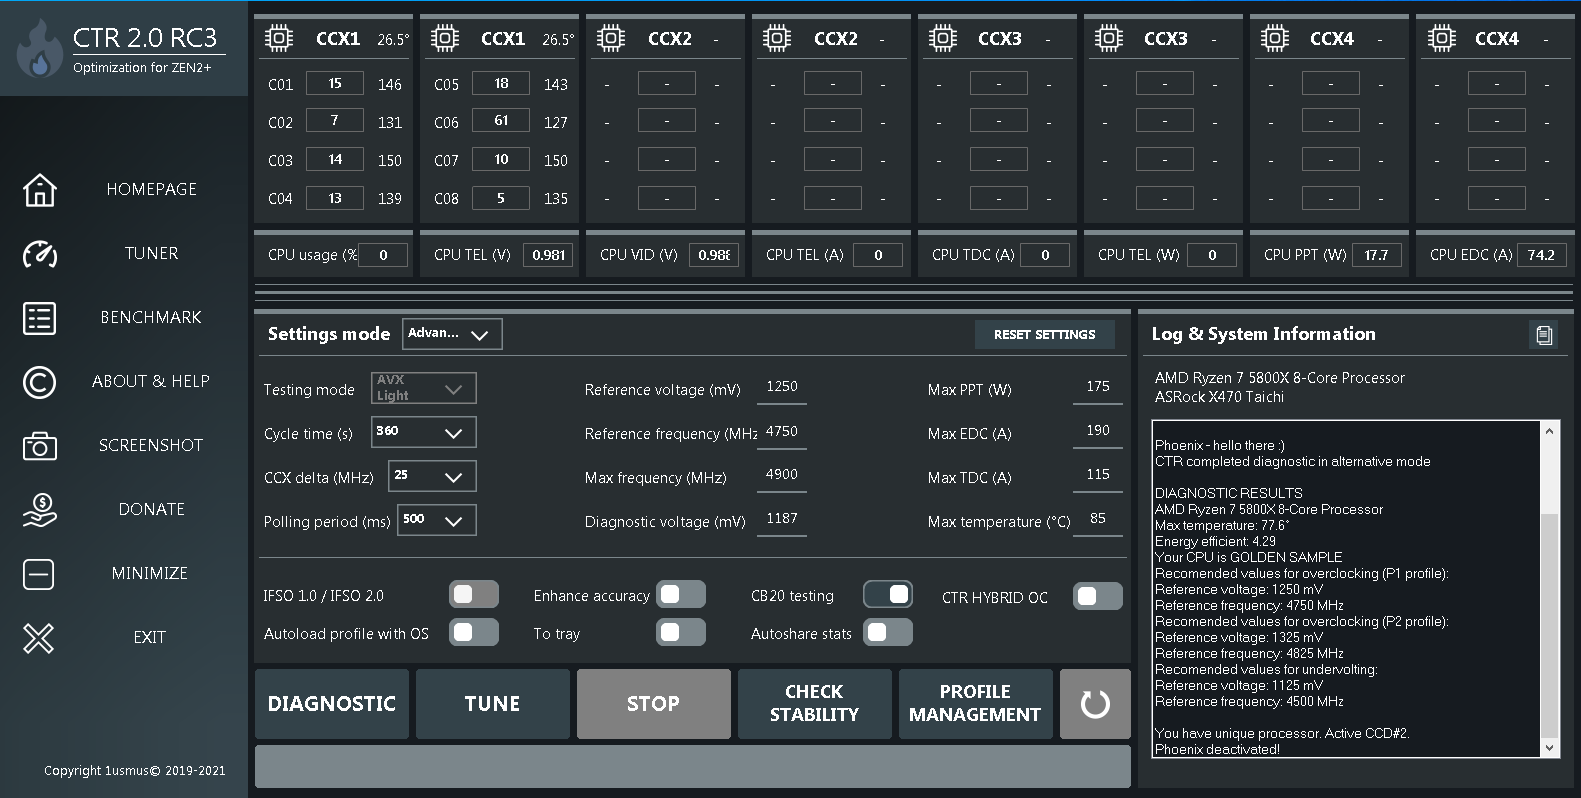Viewport: 1581px width, 798px height.
Task: Click the STOP button
Action: click(654, 704)
